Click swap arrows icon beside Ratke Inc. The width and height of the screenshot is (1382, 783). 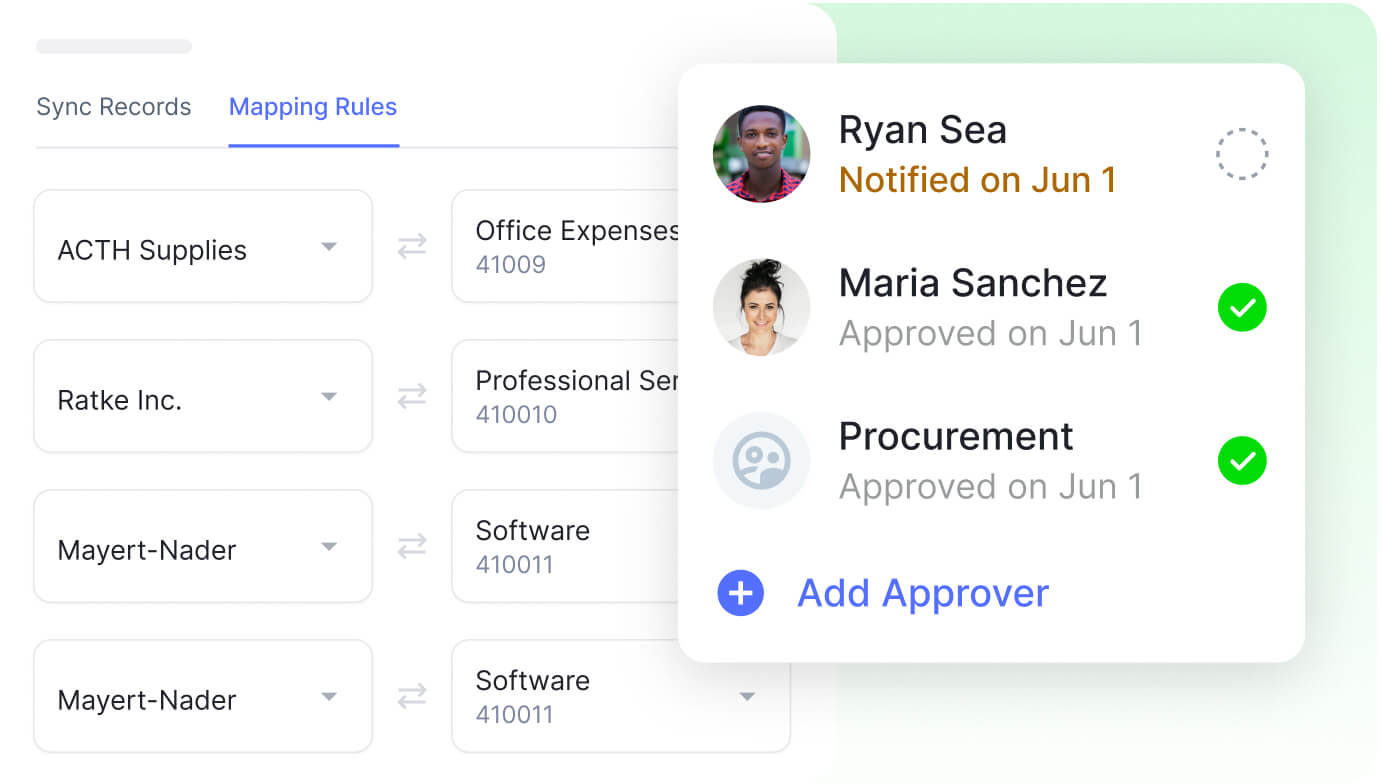(412, 397)
